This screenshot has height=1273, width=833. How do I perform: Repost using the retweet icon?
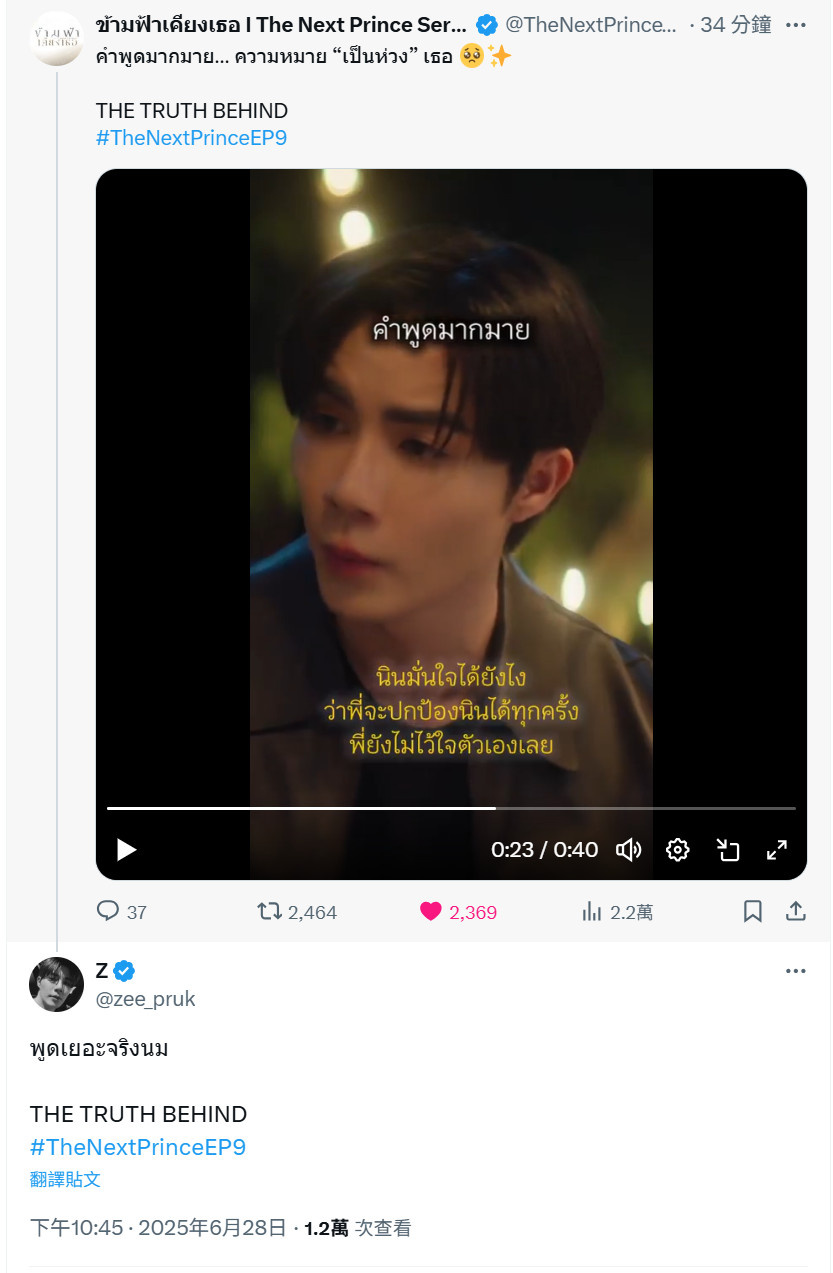point(269,911)
